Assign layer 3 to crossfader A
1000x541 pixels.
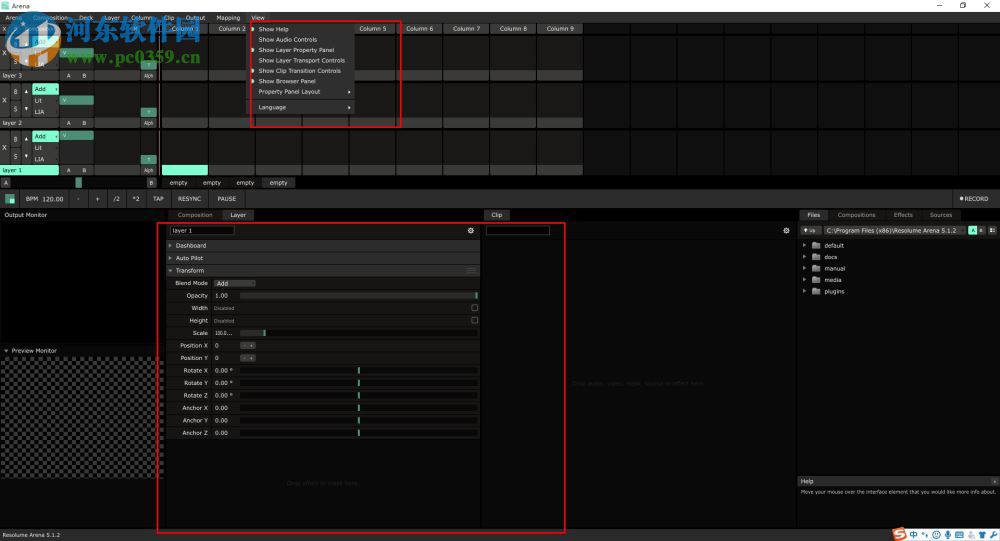pos(69,75)
